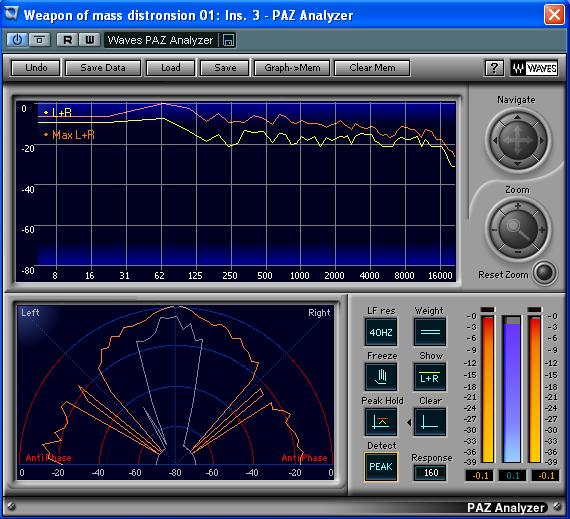Change the Show L+R setting
This screenshot has height=519, width=570.
[x=430, y=377]
